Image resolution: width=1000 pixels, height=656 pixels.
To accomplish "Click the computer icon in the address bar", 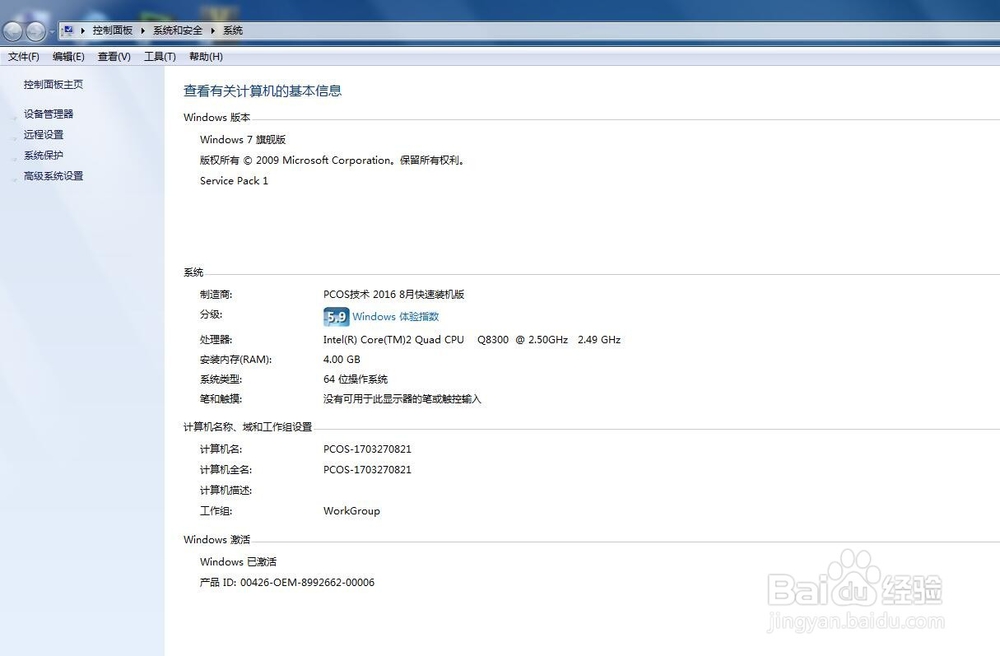I will 68,30.
